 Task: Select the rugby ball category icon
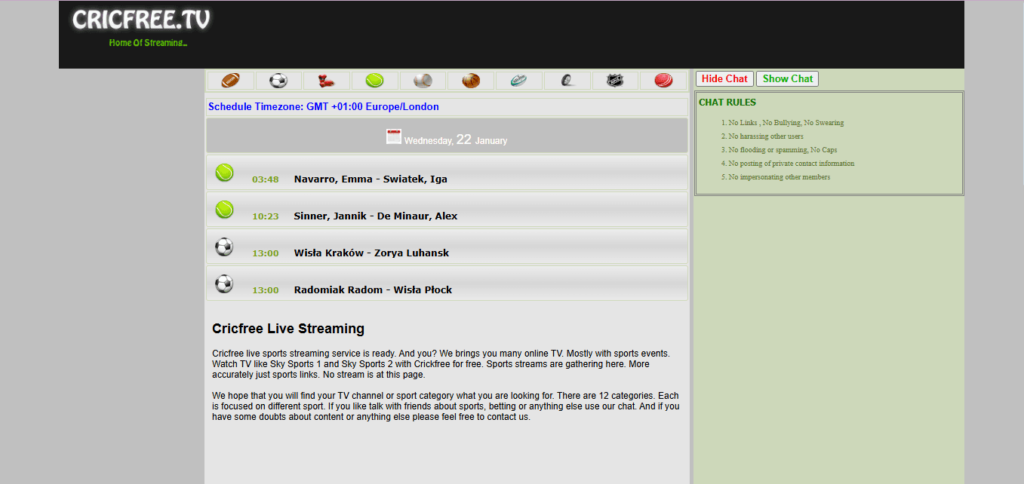519,80
